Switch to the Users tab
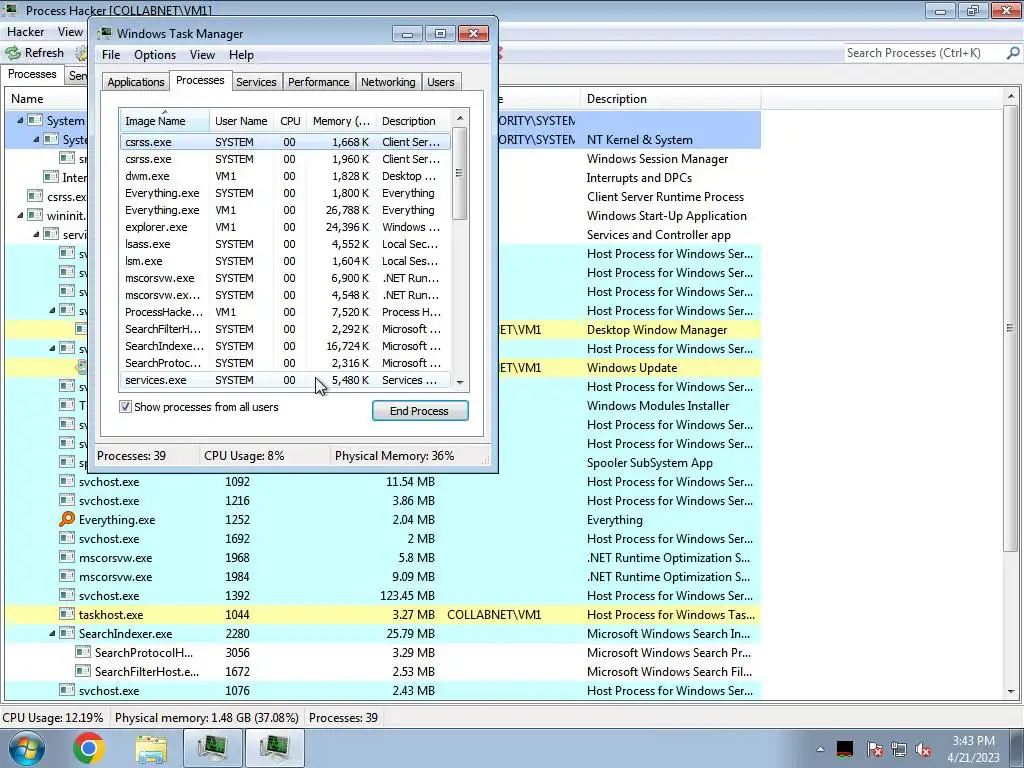 coord(441,82)
